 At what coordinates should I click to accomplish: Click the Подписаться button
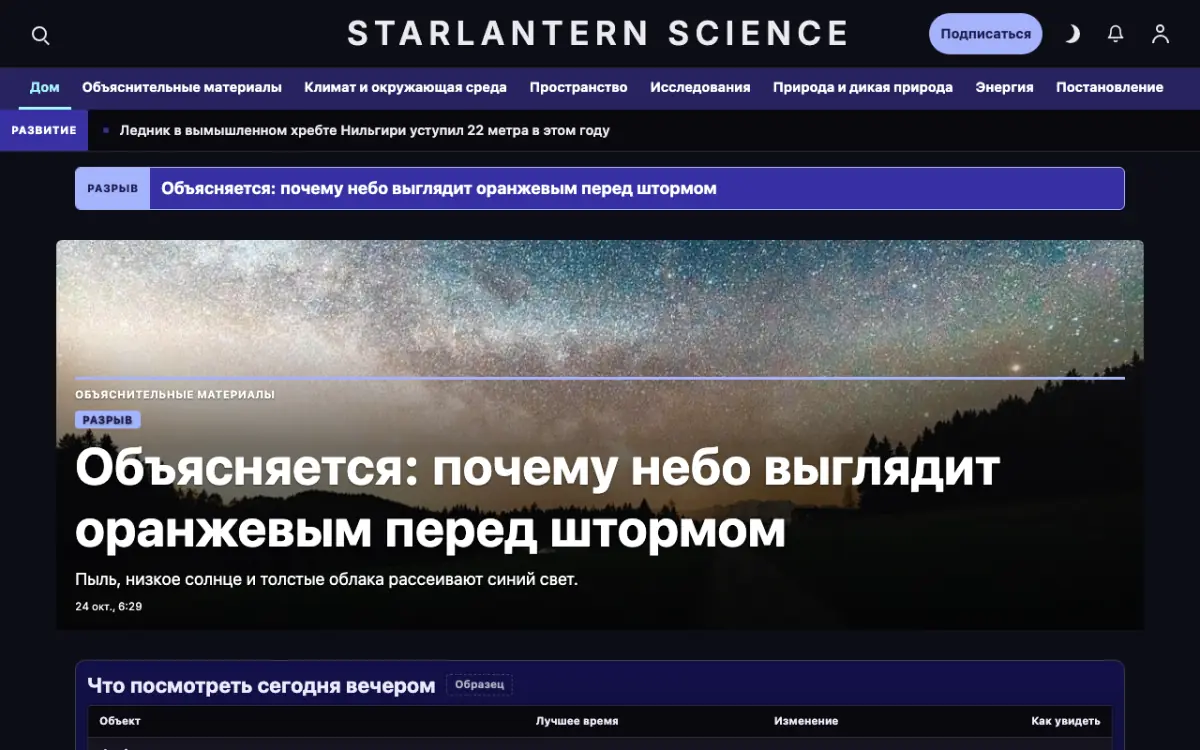click(985, 34)
